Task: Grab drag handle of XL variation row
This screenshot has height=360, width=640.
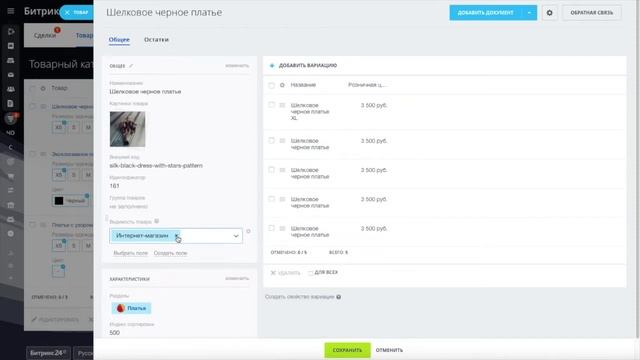Action: (282, 105)
